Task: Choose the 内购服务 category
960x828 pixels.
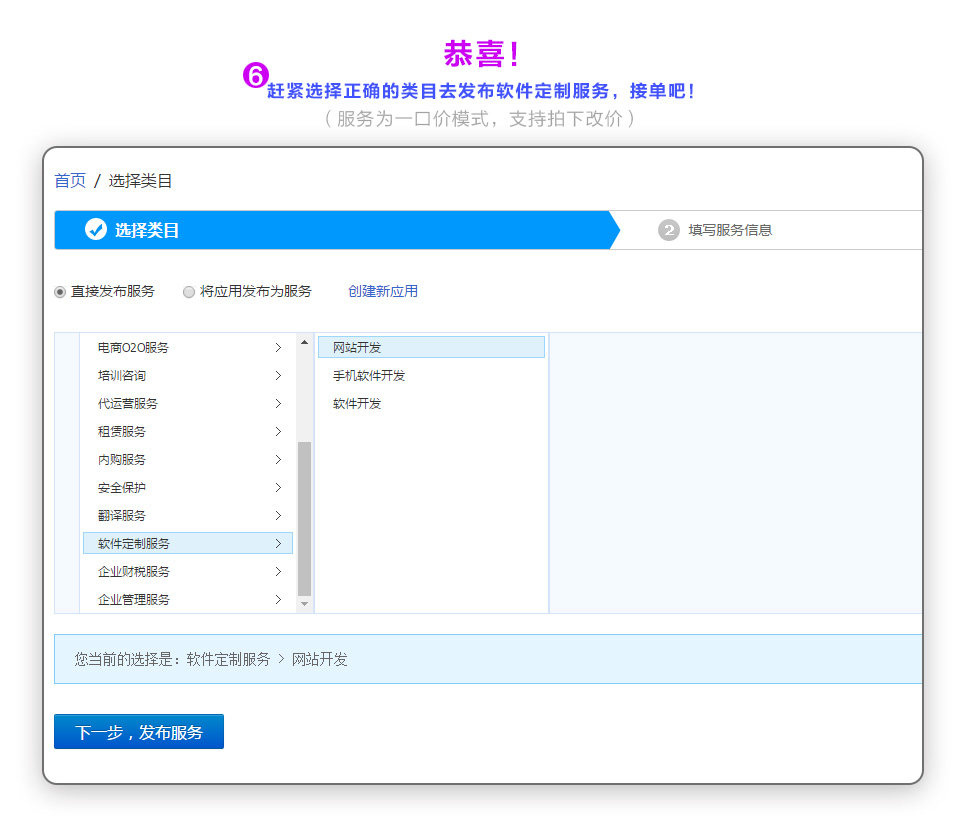Action: click(187, 459)
